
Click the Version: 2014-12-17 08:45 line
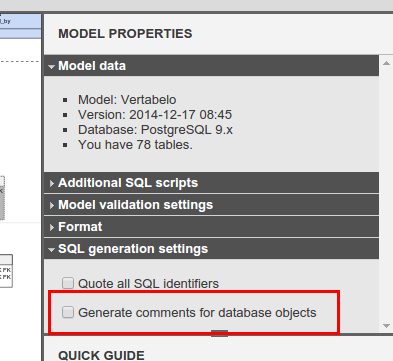(x=155, y=115)
